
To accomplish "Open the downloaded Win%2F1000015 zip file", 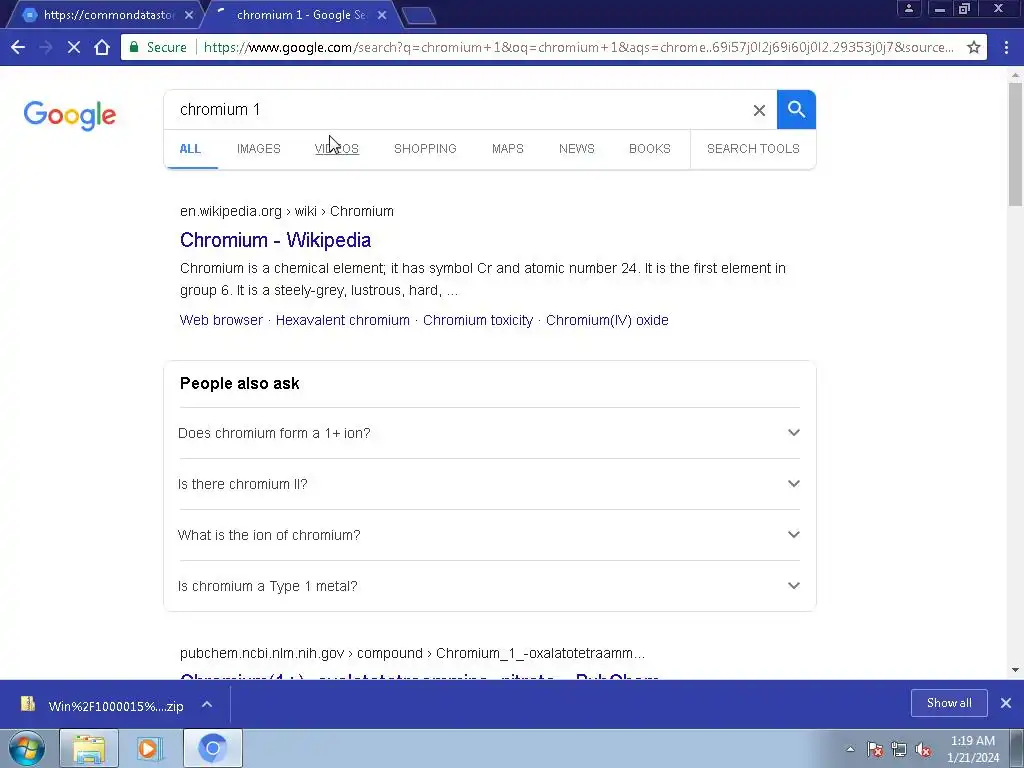I will coord(103,705).
